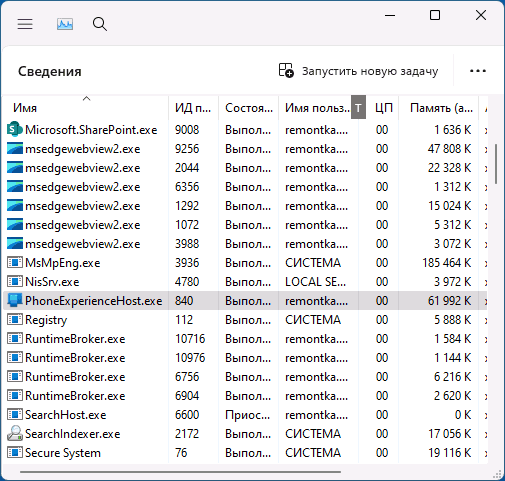The width and height of the screenshot is (505, 481).
Task: Click Приос... status of SearchHost.exe
Action: pyautogui.click(x=248, y=415)
